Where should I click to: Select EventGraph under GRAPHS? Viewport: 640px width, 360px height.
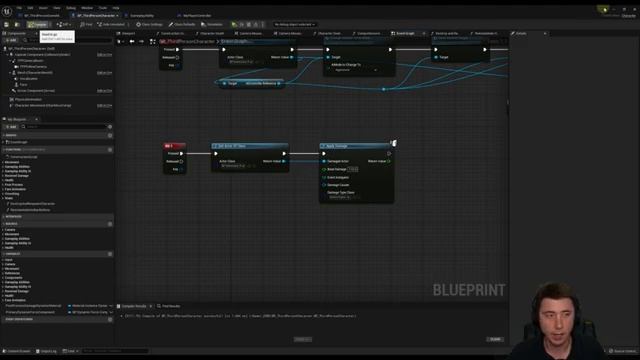pyautogui.click(x=18, y=142)
